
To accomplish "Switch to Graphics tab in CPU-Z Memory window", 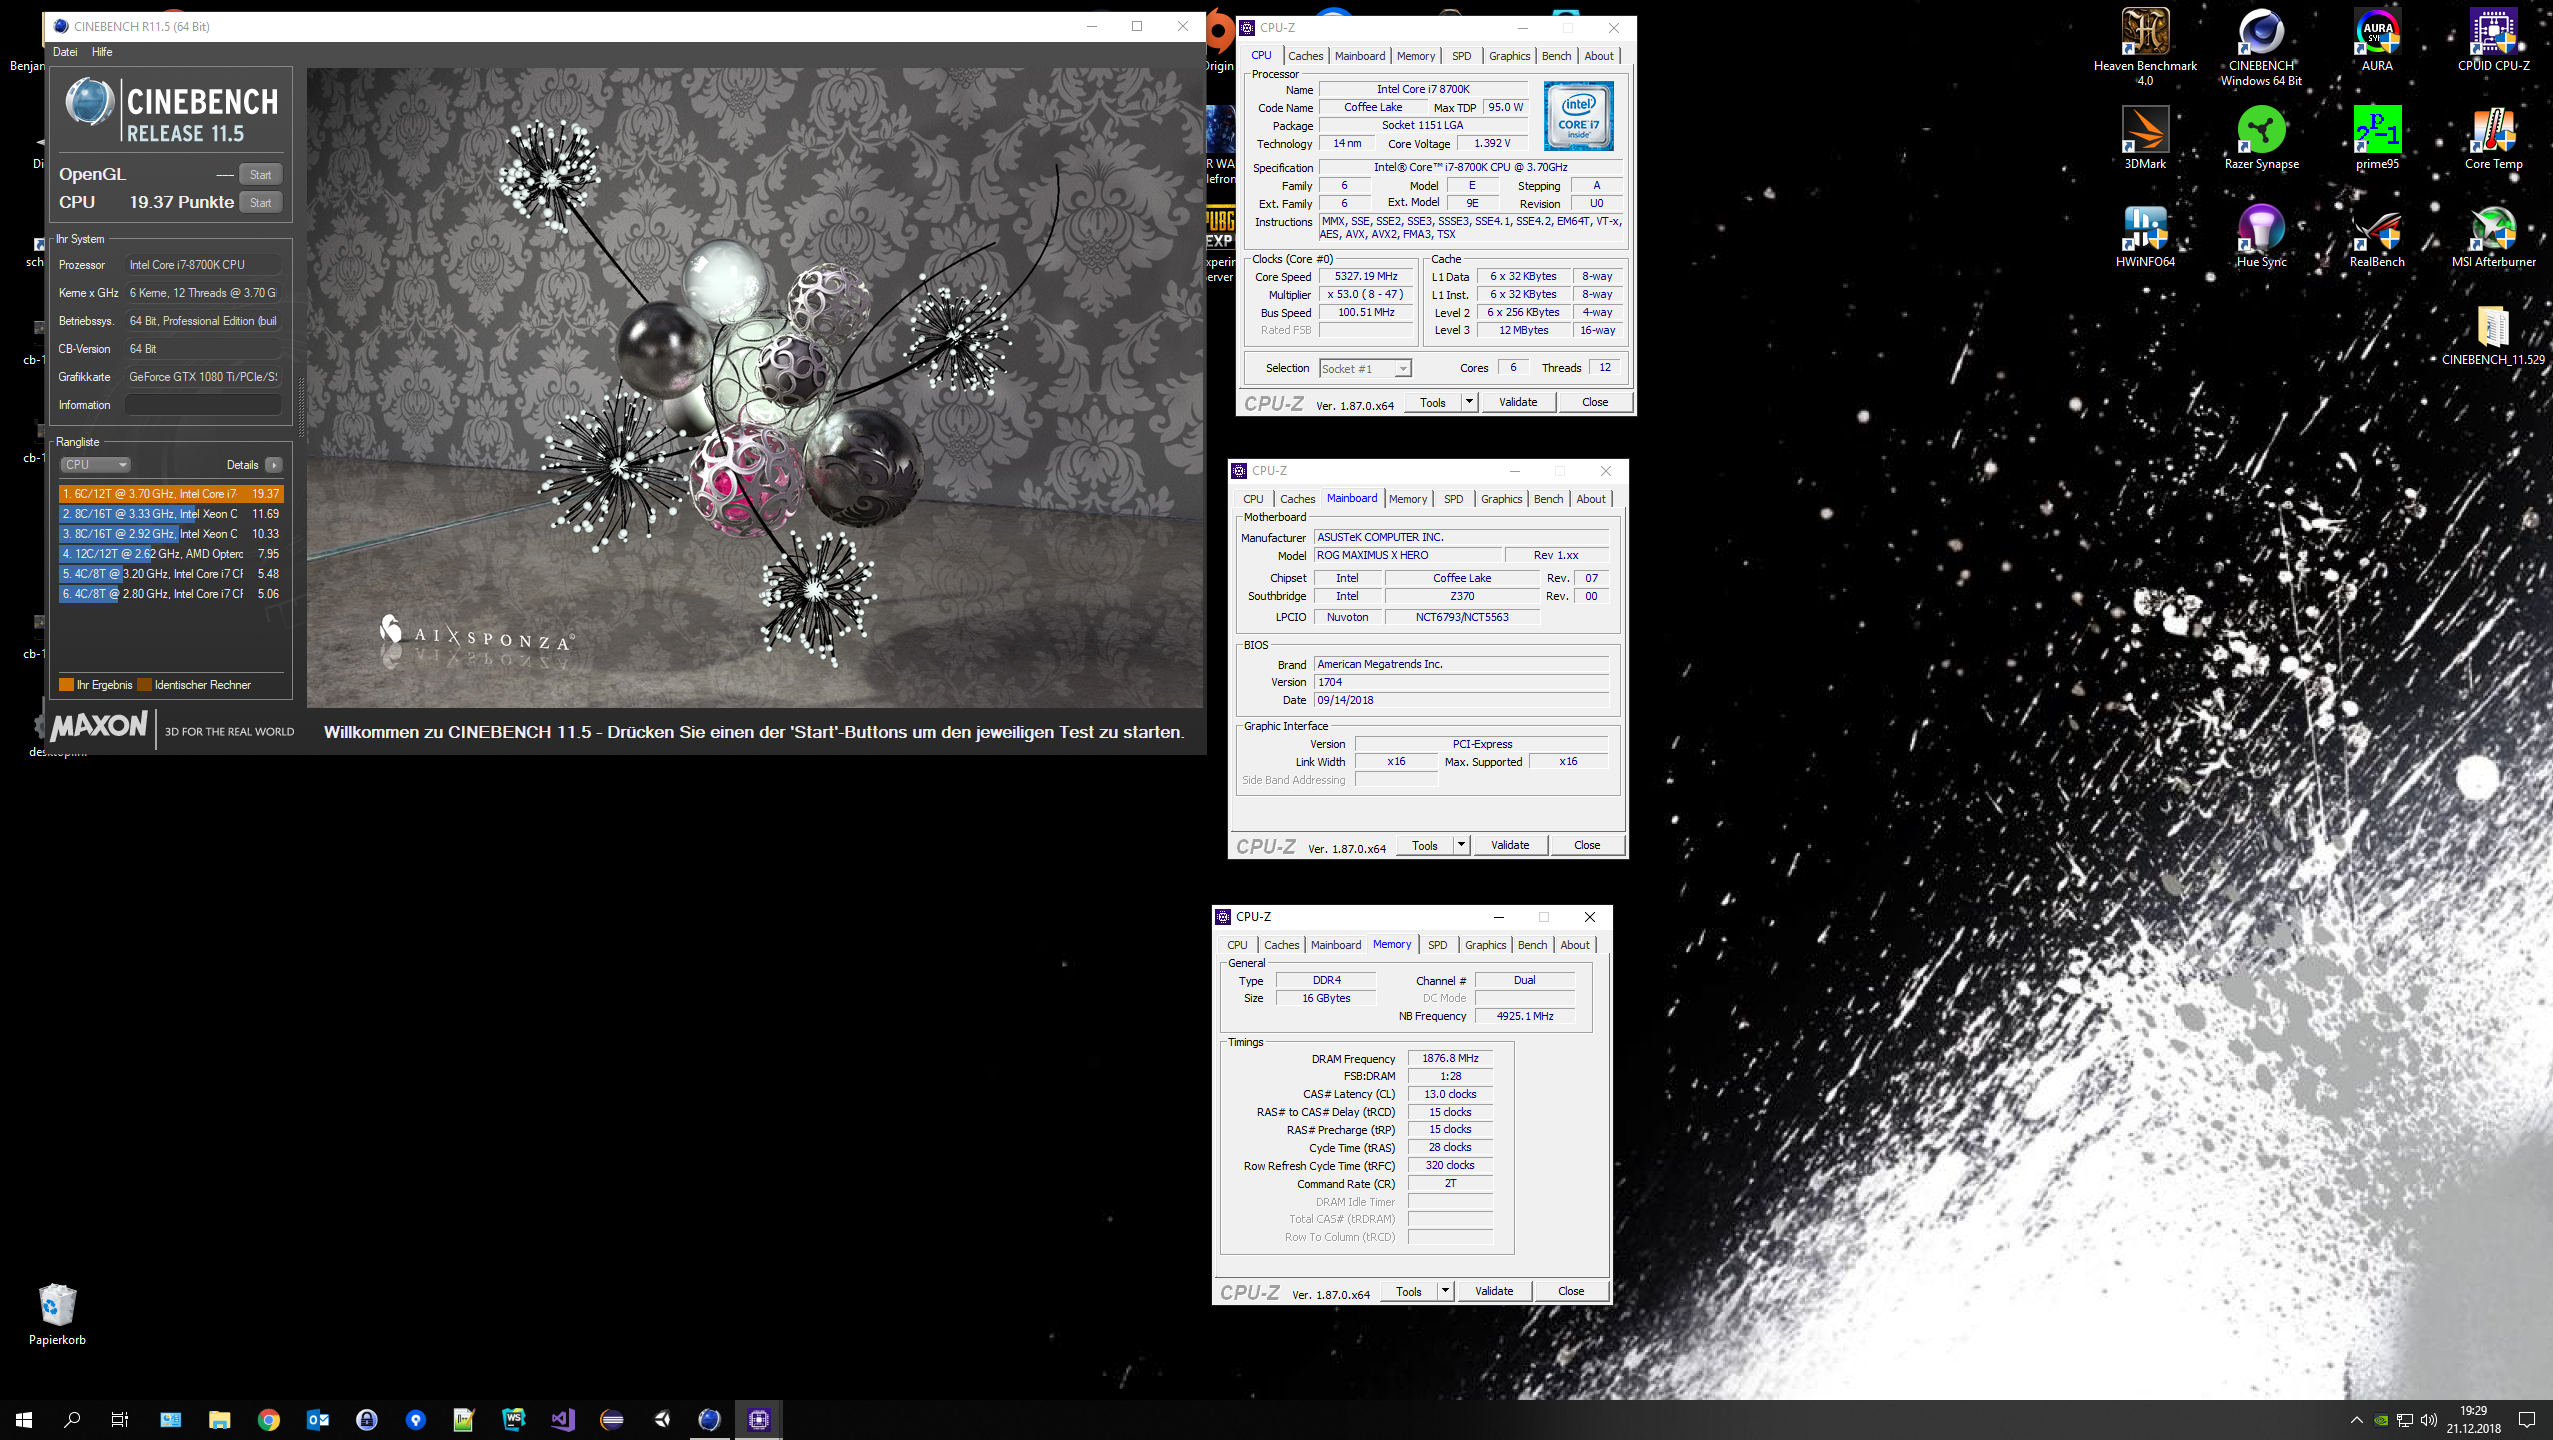I will [1485, 945].
